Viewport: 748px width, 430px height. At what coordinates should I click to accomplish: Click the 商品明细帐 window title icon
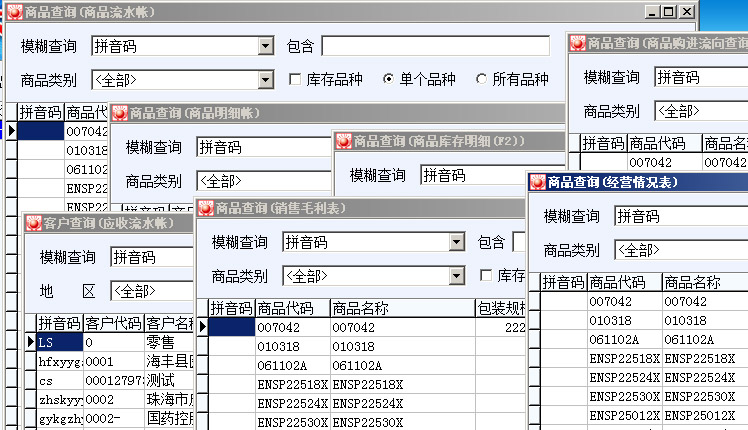tap(119, 113)
